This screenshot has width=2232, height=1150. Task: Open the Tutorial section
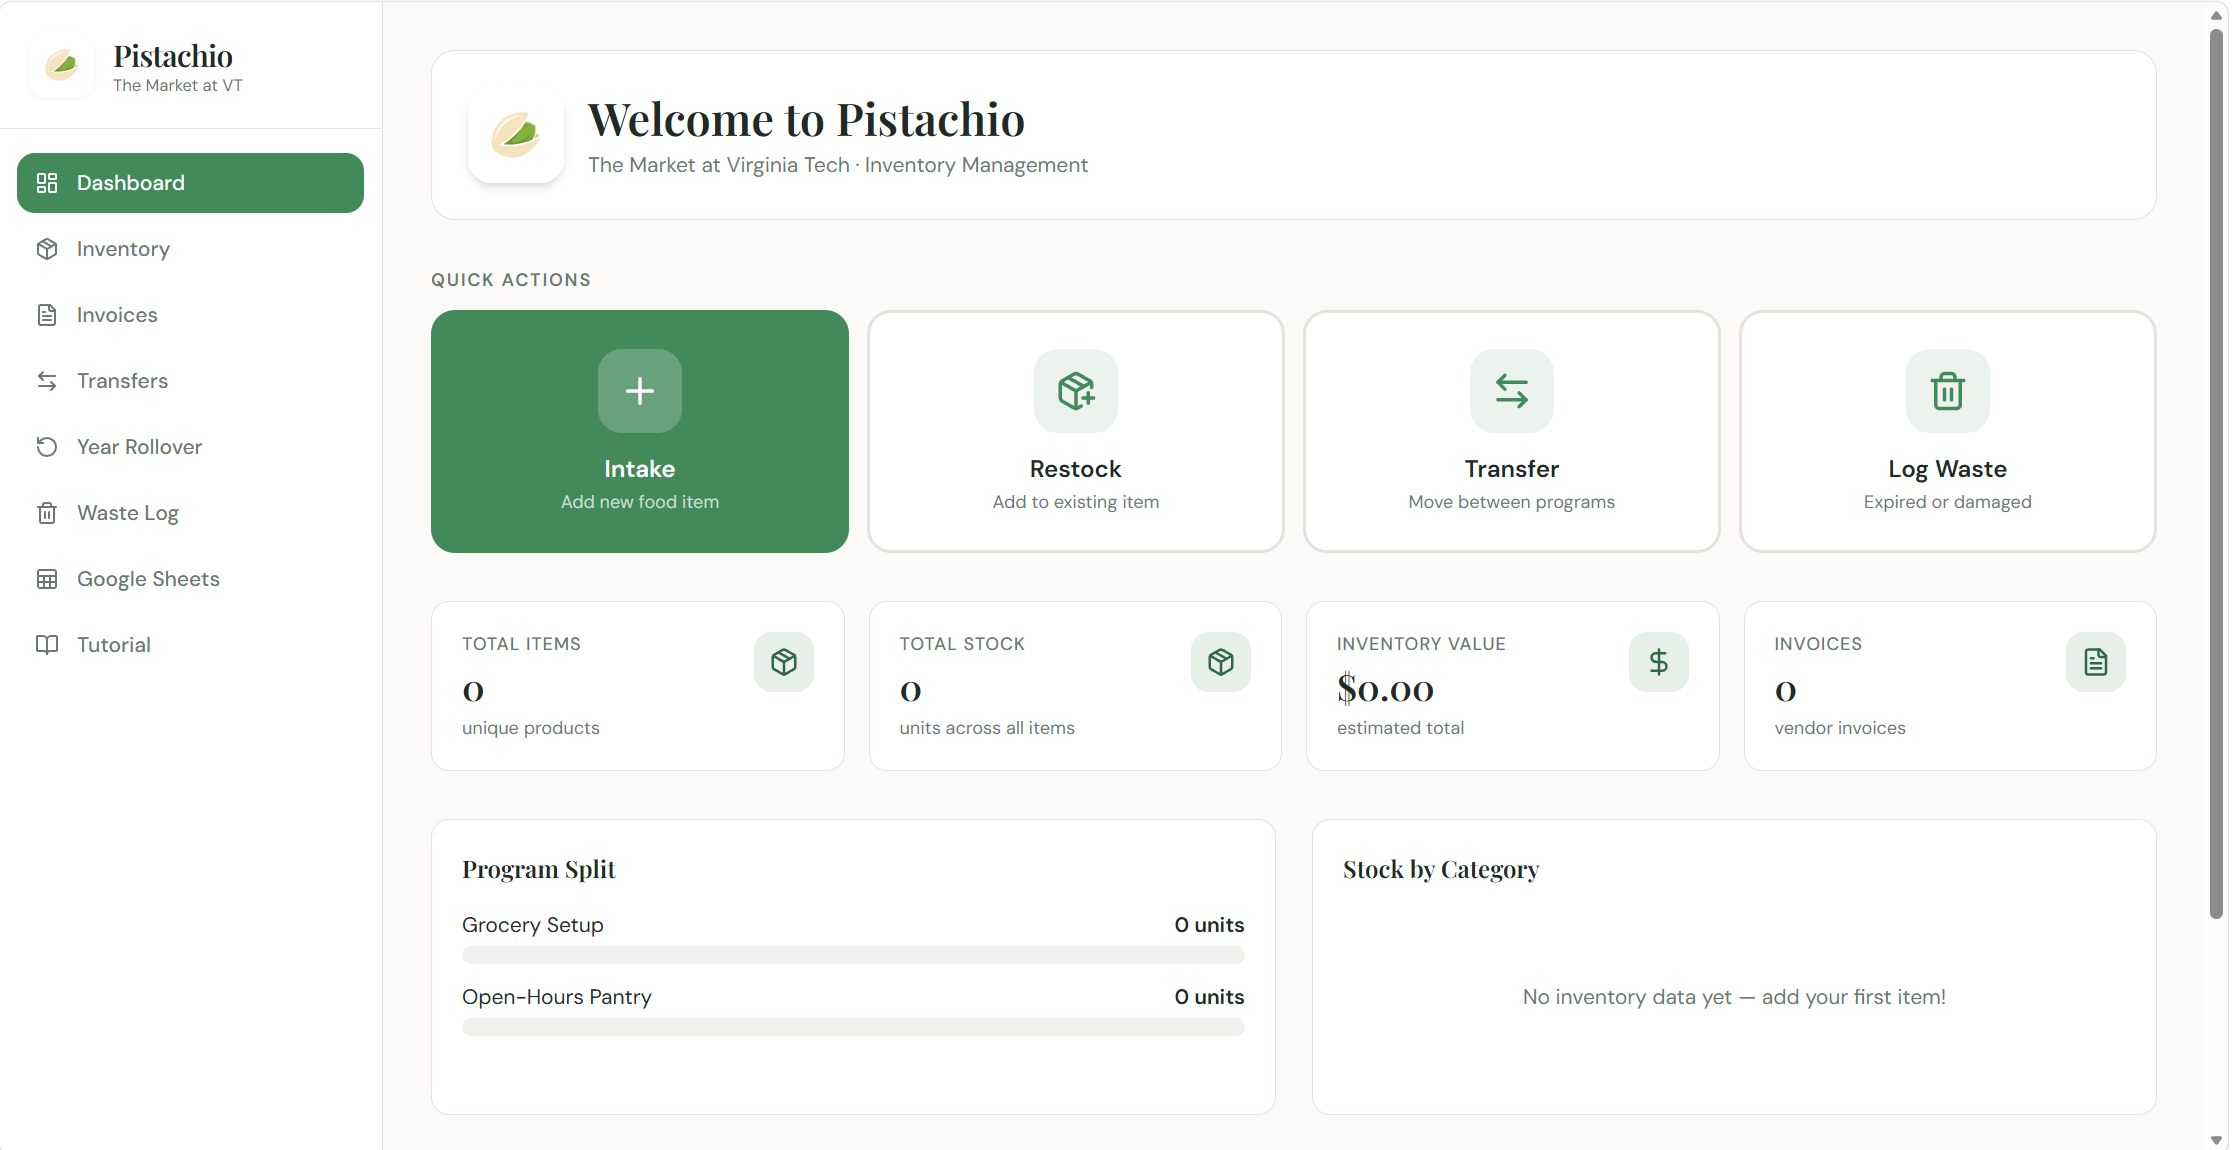tap(113, 645)
